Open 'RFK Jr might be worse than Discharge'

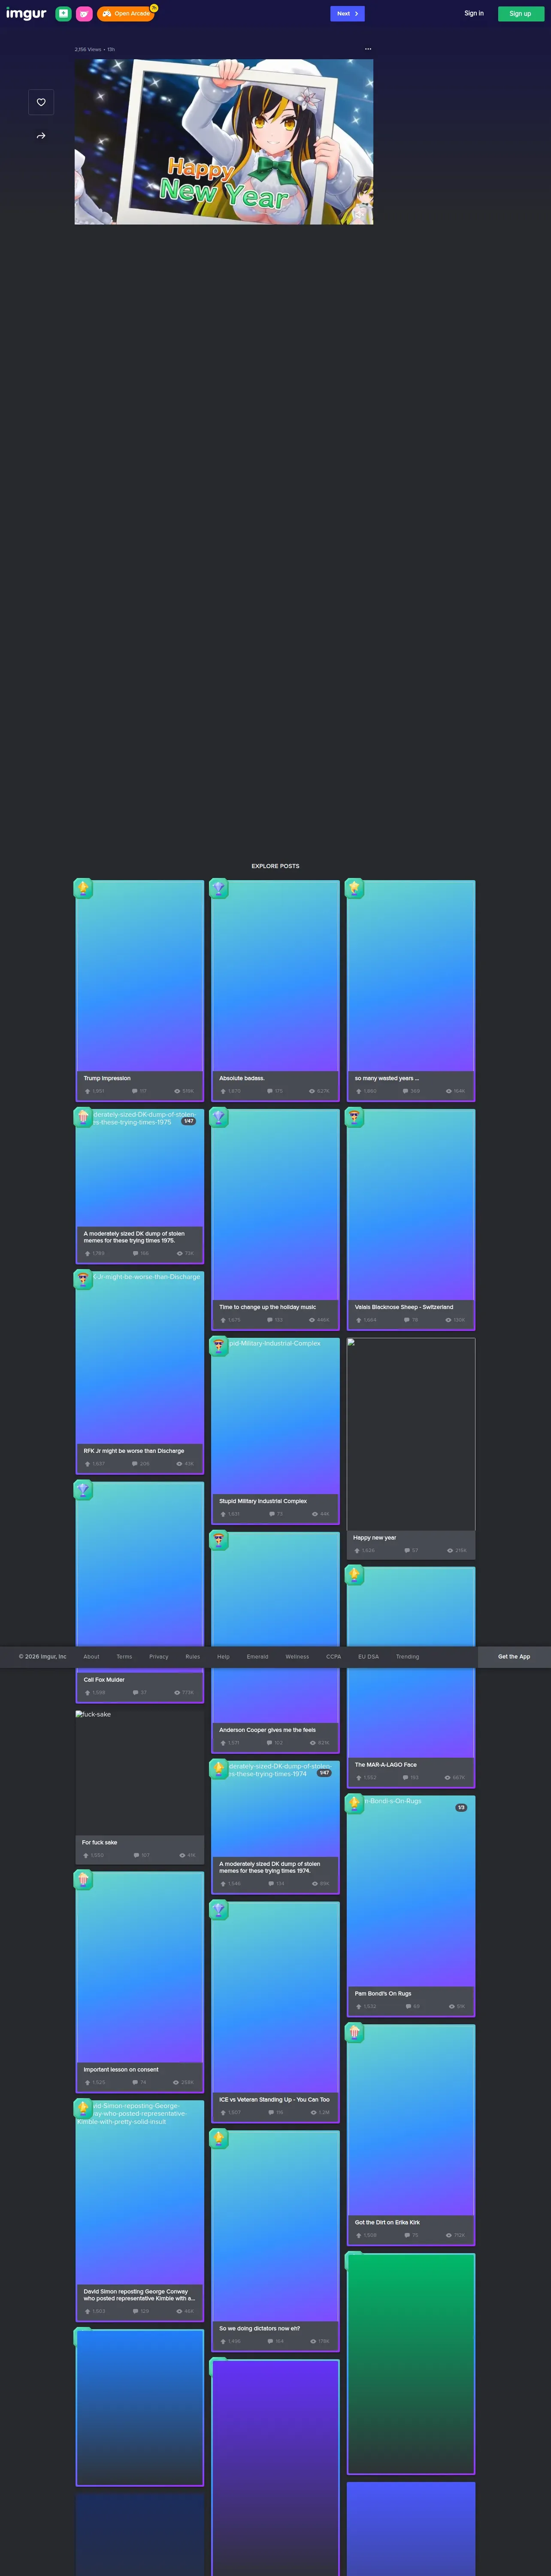[140, 1372]
